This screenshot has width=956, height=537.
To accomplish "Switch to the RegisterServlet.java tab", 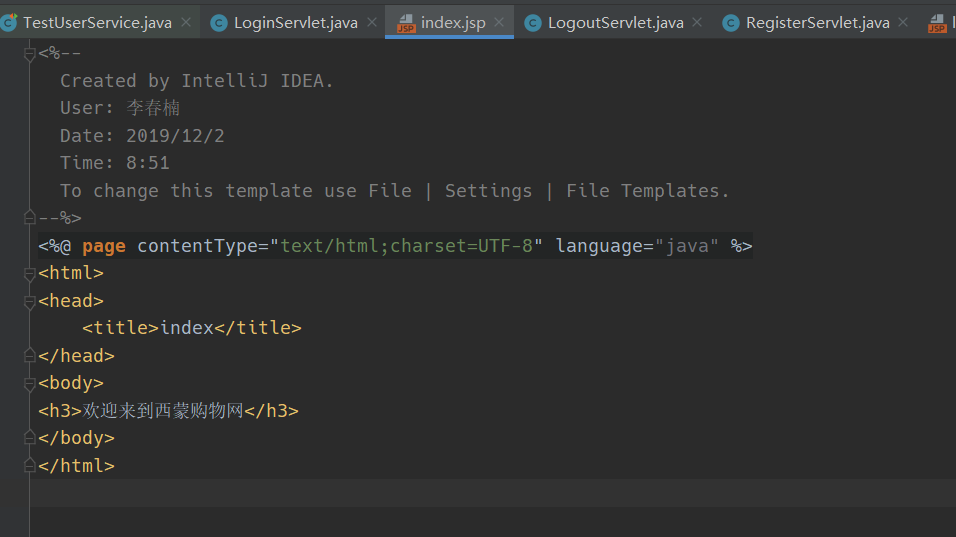I will coord(817,23).
